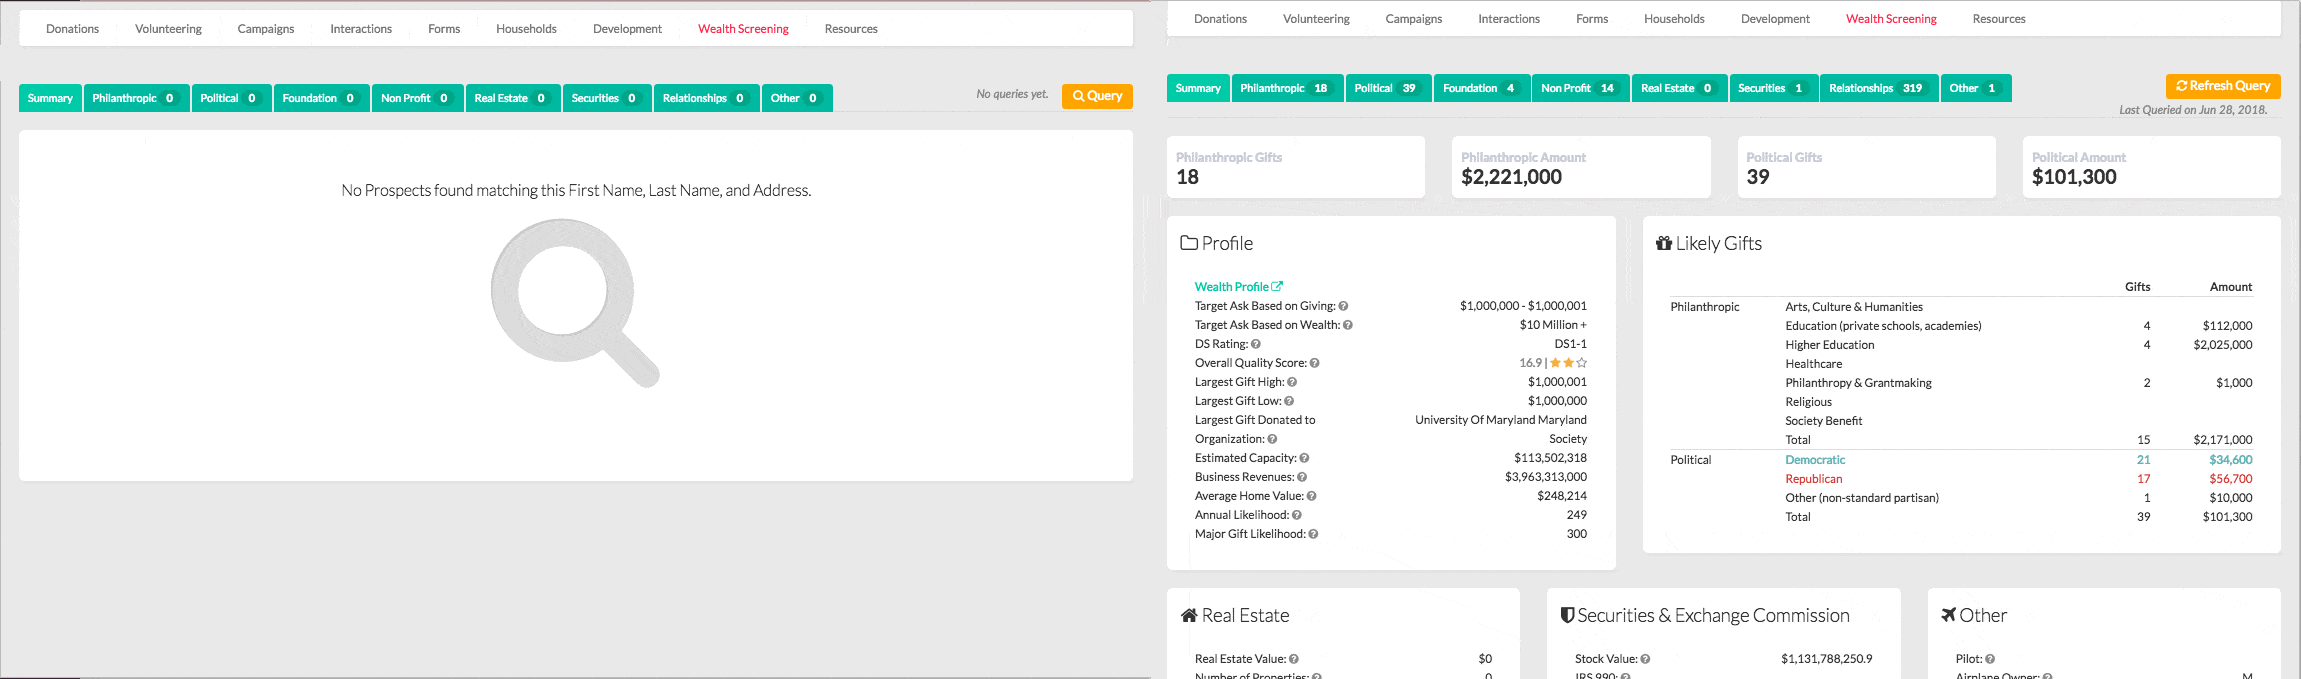Click the Philanthropic Gifts 18 summary card
Image resolution: width=2301 pixels, height=679 pixels.
tap(1296, 167)
